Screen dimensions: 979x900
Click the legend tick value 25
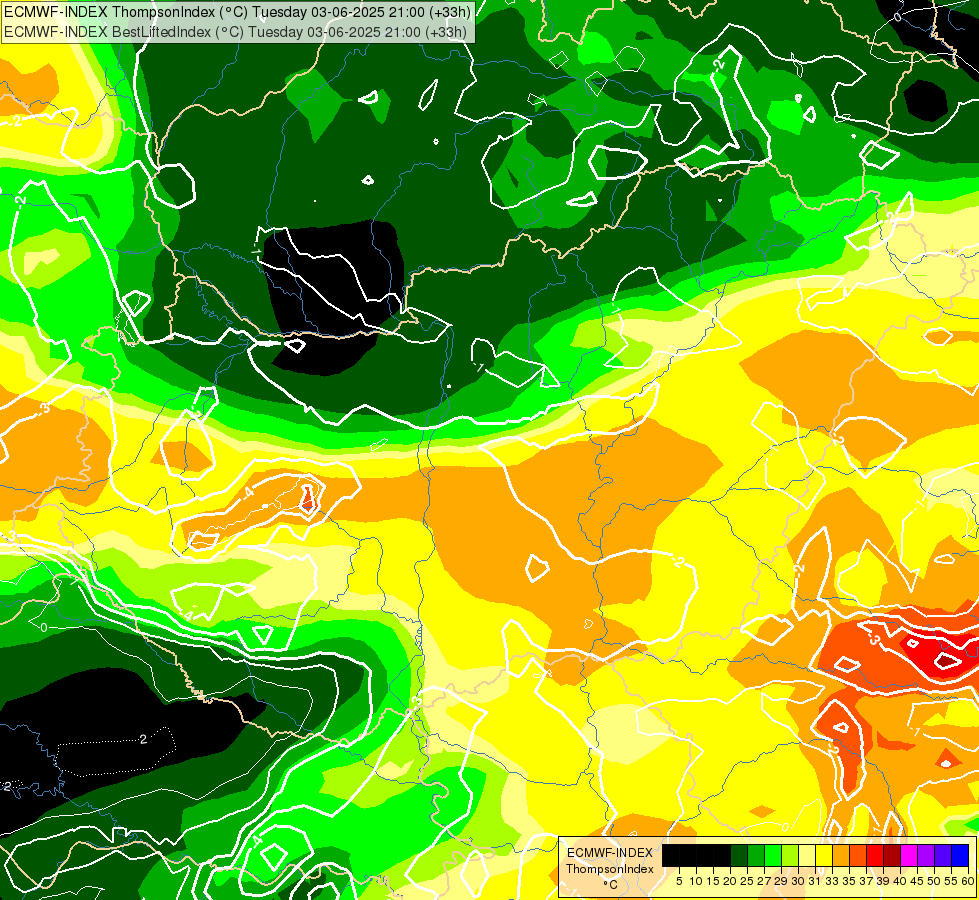[747, 881]
